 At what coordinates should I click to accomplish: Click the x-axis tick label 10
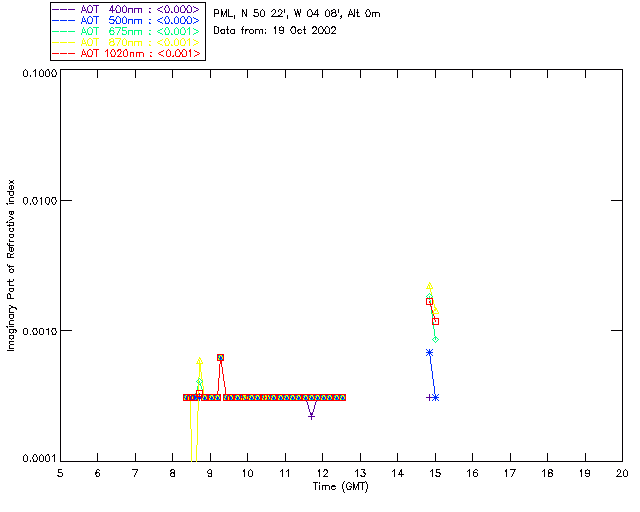247,473
